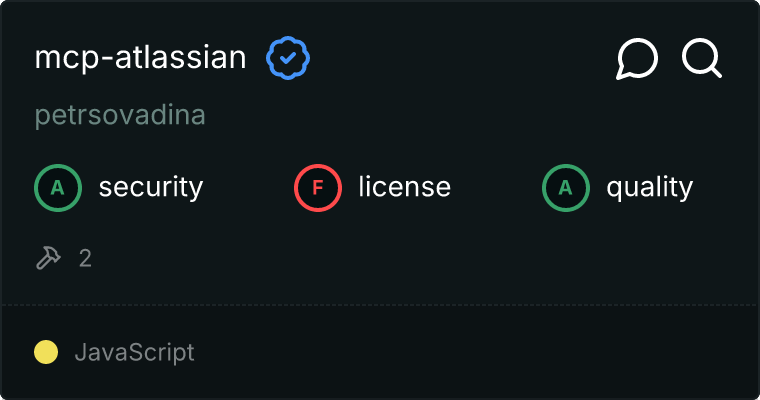760x400 pixels.
Task: Click the yellow JavaScript language dot
Action: point(46,352)
